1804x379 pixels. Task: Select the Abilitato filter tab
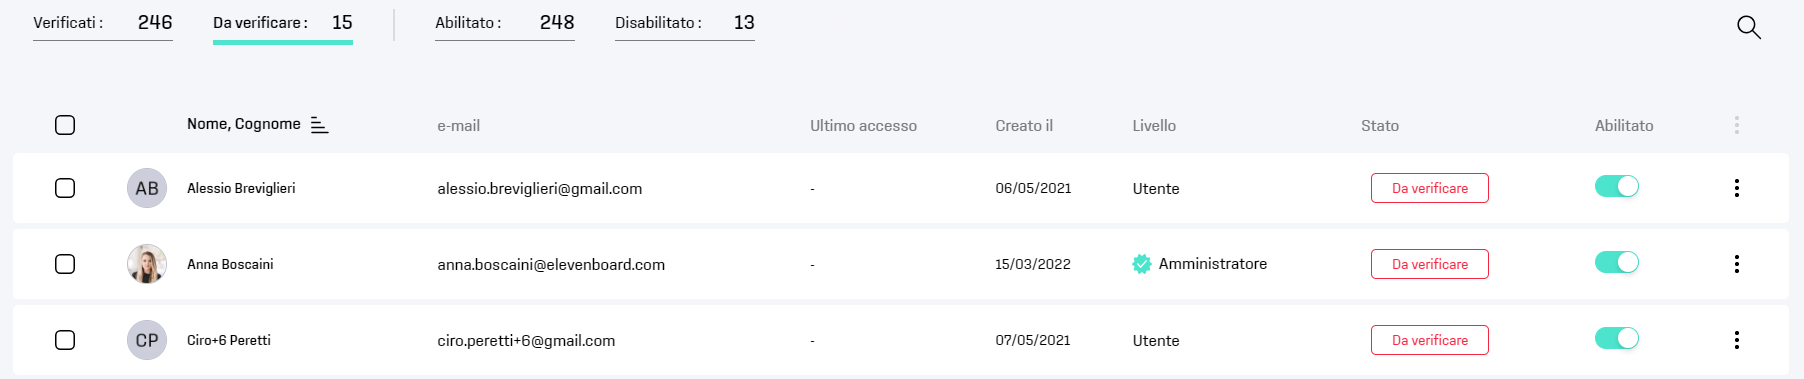[505, 23]
